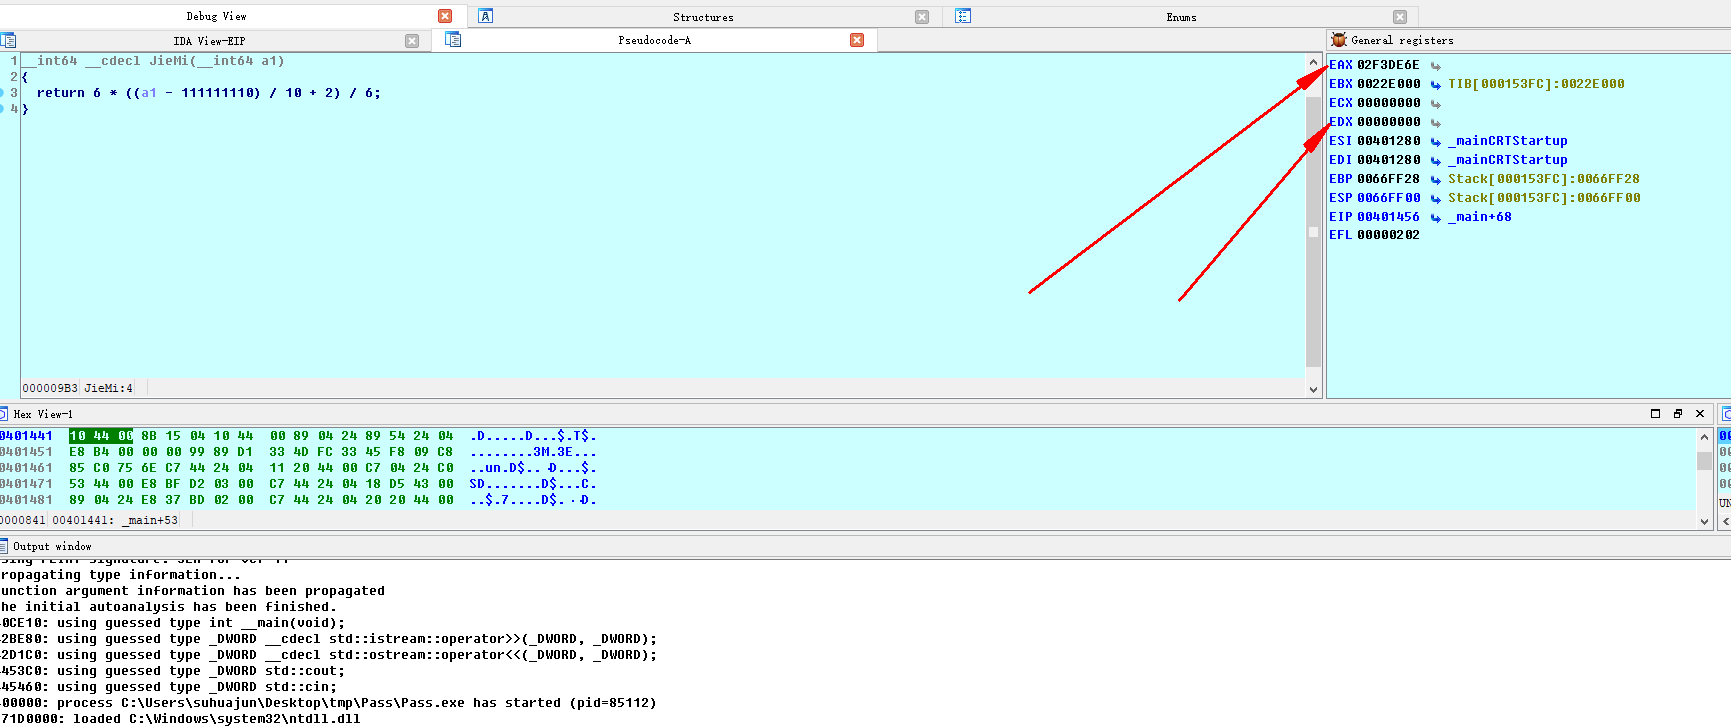
Task: Click the General registers bug icon
Action: click(x=1339, y=40)
